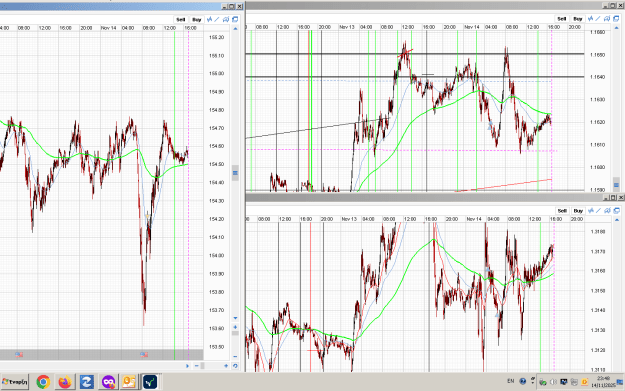Click Sell in the bottom-right chart window

(x=562, y=211)
